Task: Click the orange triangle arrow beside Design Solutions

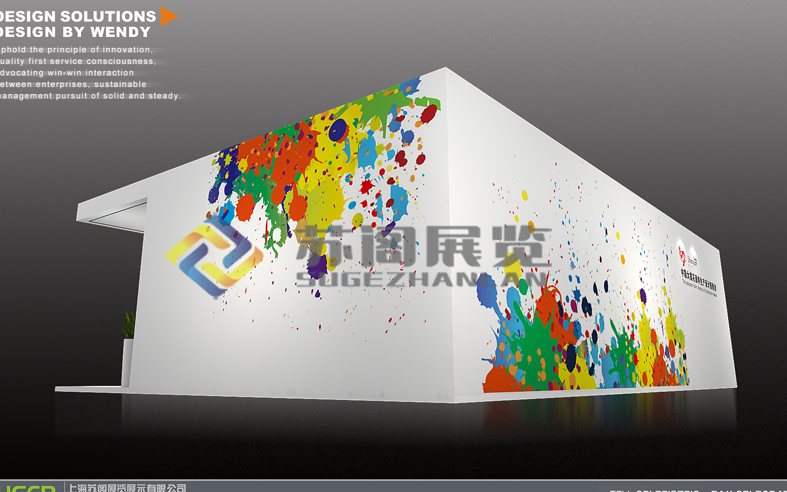Action: pos(169,16)
